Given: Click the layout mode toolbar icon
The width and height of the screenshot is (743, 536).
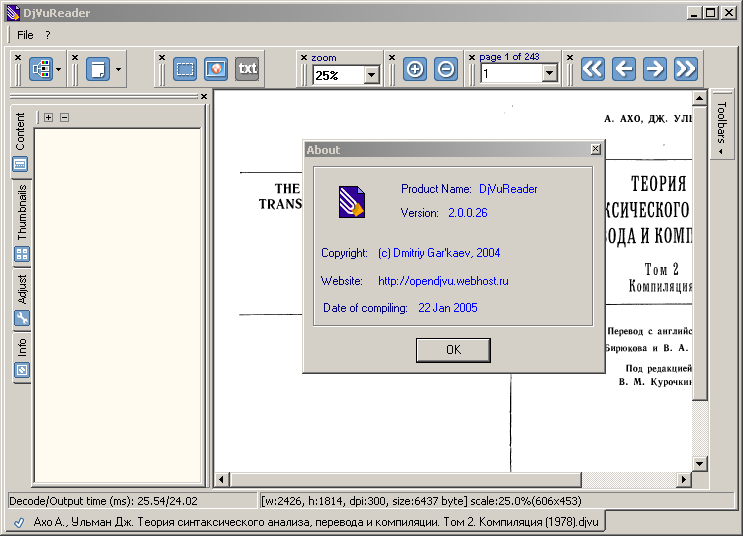Looking at the screenshot, I should point(41,69).
